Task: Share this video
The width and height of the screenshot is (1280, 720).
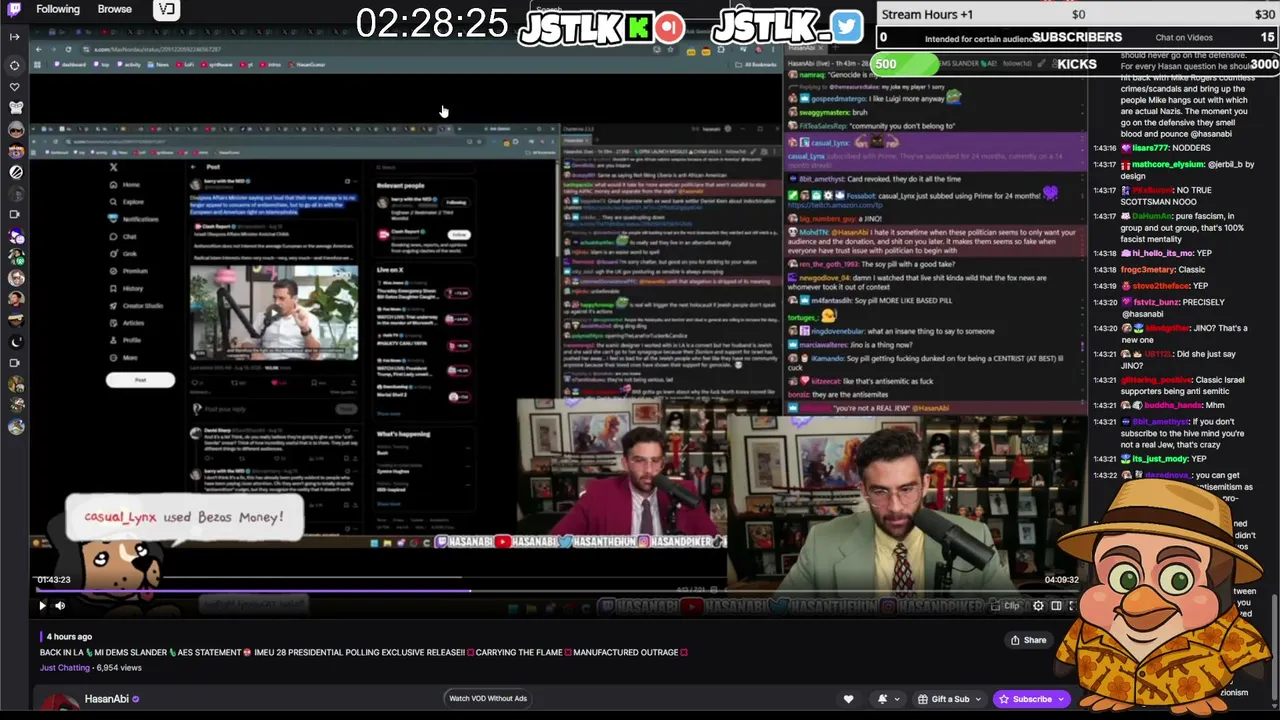Action: 1028,640
